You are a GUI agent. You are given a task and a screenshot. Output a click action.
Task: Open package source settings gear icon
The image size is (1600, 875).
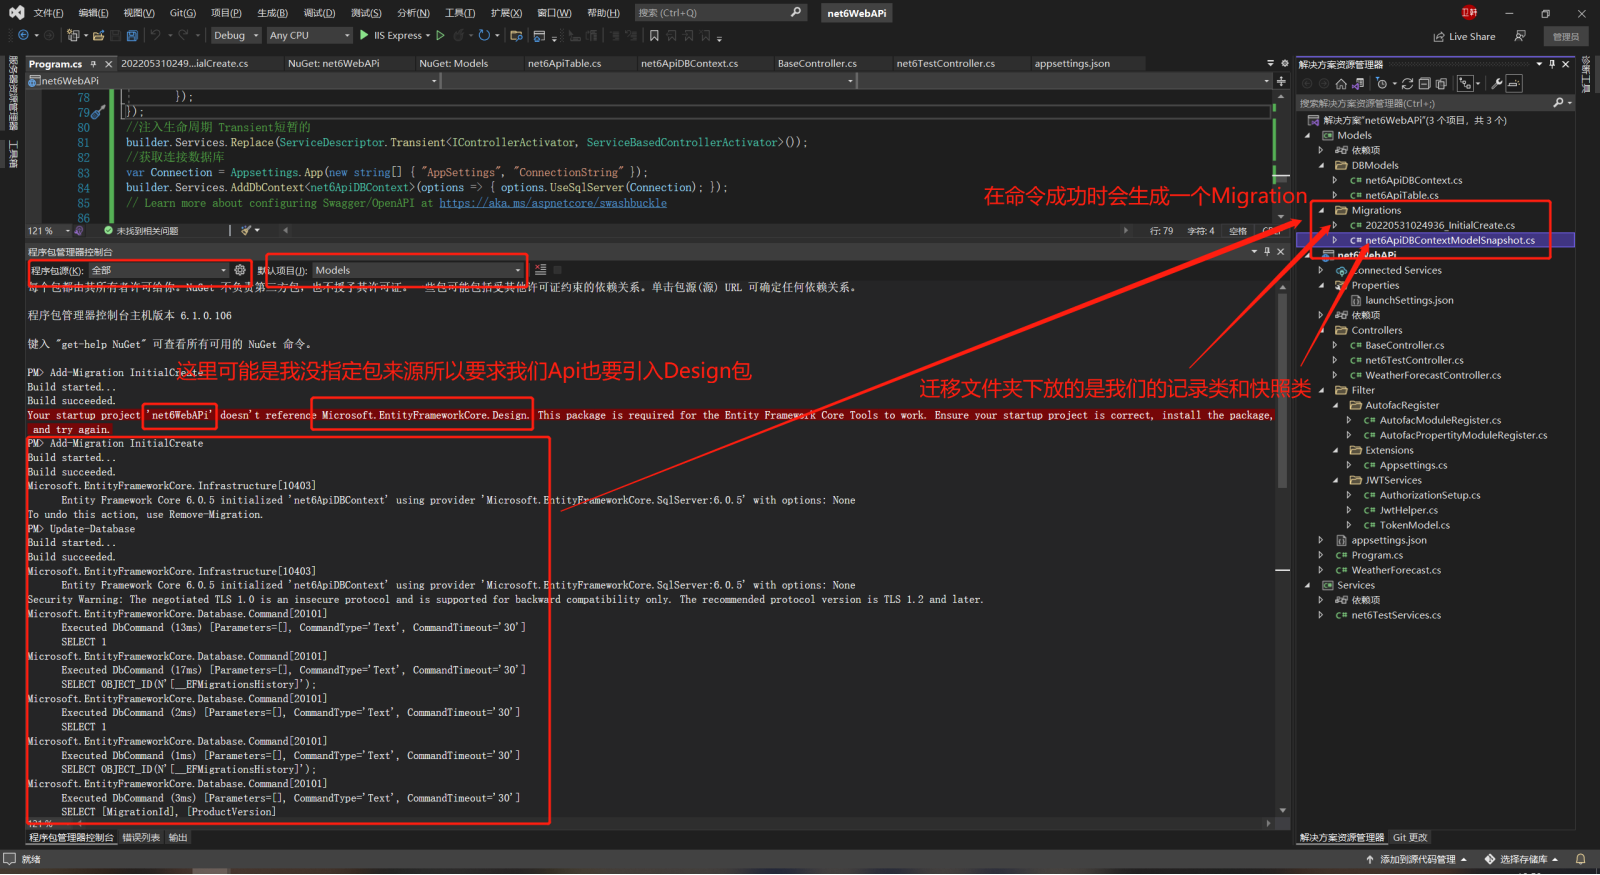240,270
